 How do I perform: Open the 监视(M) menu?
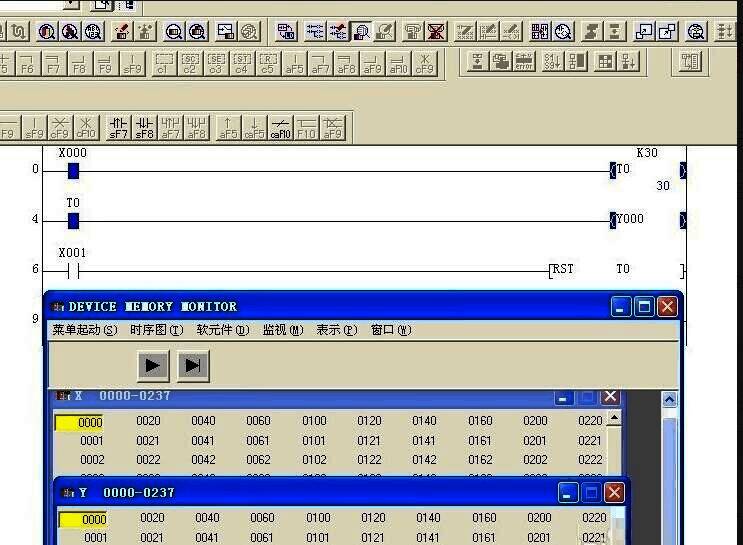pyautogui.click(x=282, y=330)
